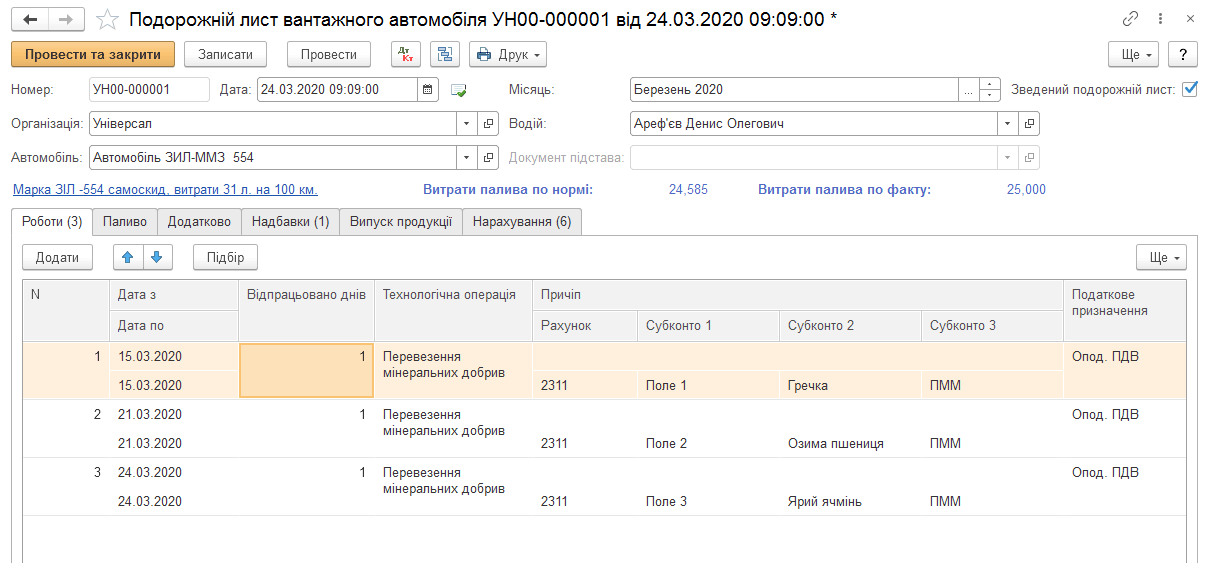Toggle Зведений подорожній лист checkbox
Screen dimensions: 1207x563
pos(1189,89)
